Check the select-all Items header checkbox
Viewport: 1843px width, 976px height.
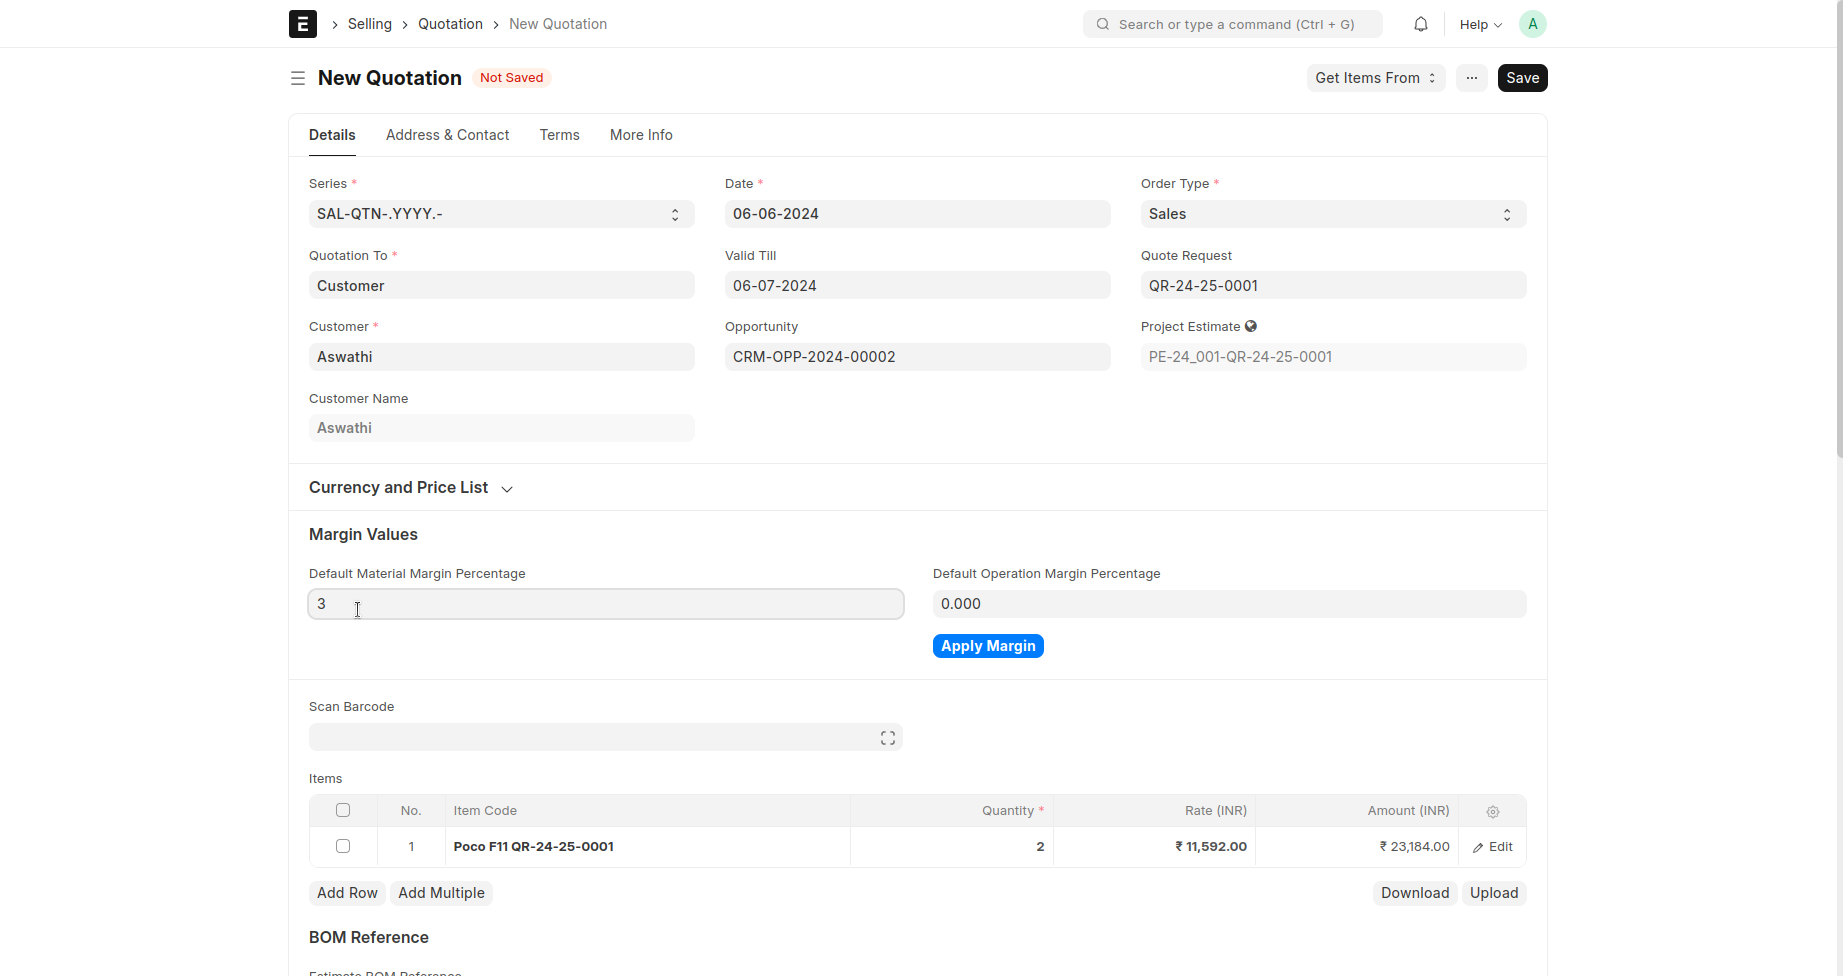(343, 811)
